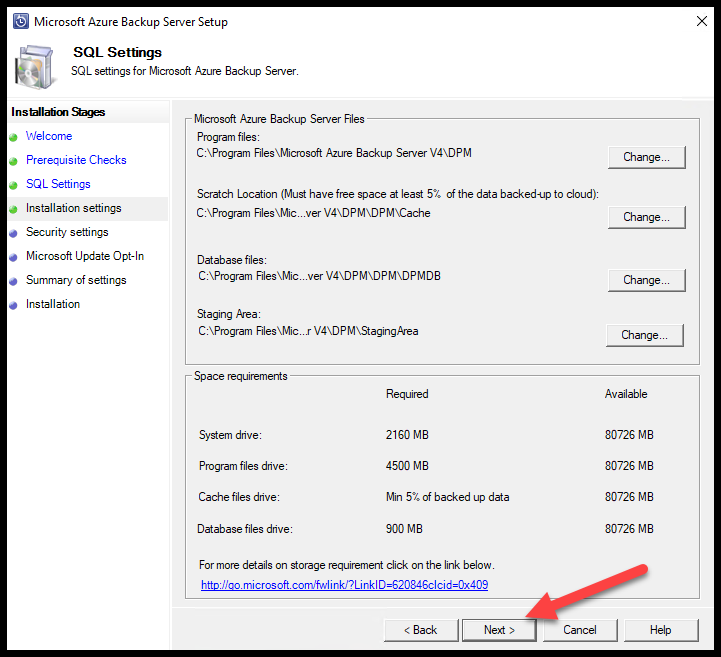Image resolution: width=721 pixels, height=657 pixels.
Task: Change the Staging Area path
Action: pyautogui.click(x=645, y=335)
